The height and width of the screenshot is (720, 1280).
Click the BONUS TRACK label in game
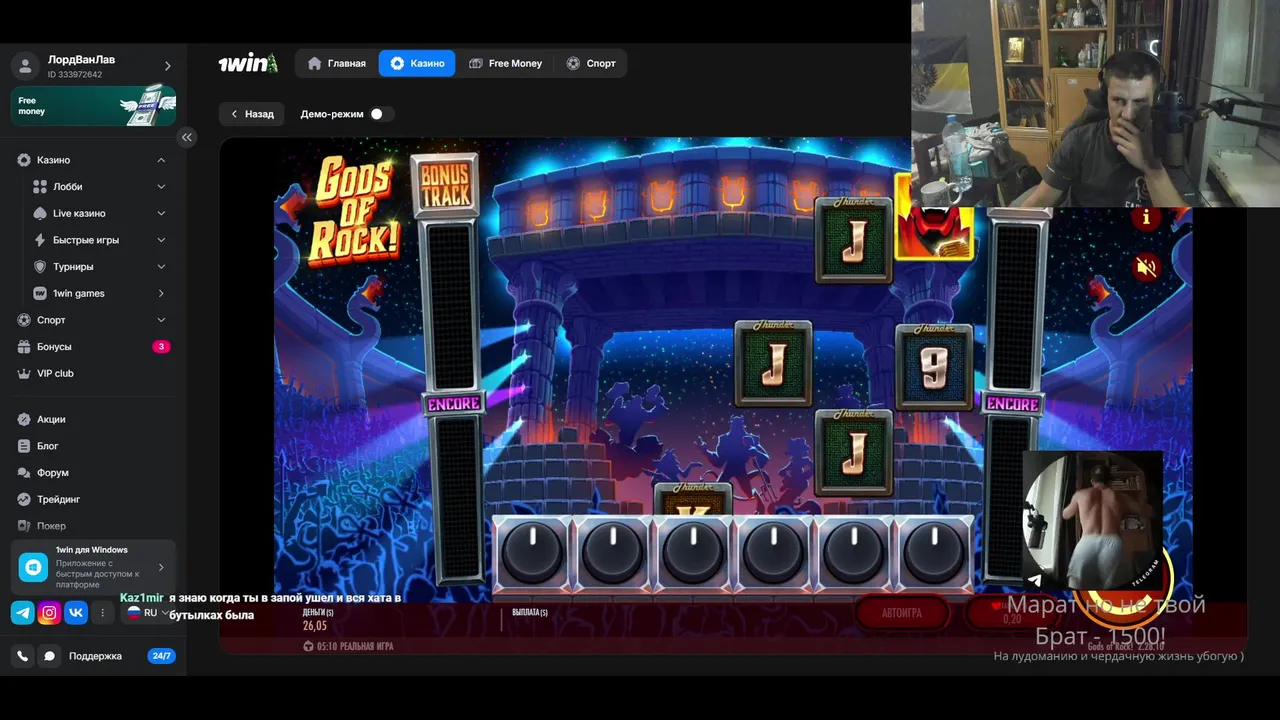pos(445,185)
